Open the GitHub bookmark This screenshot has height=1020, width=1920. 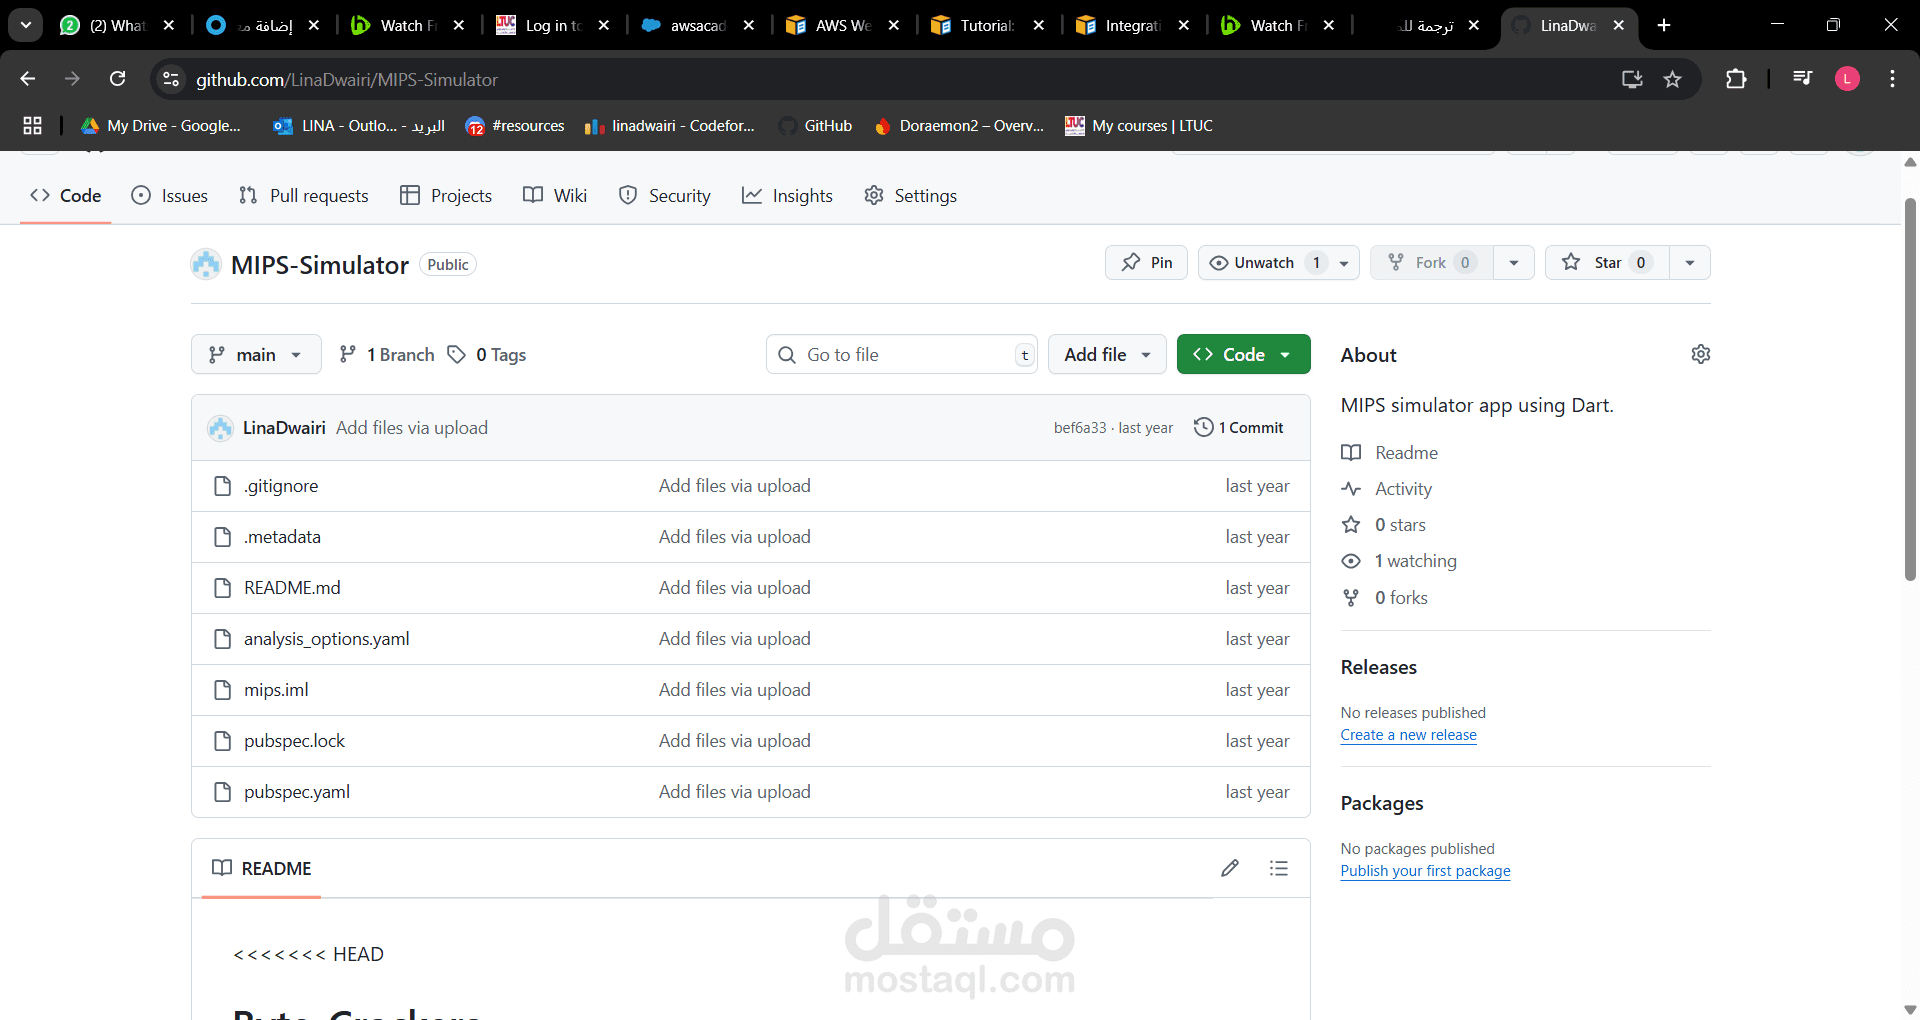816,126
